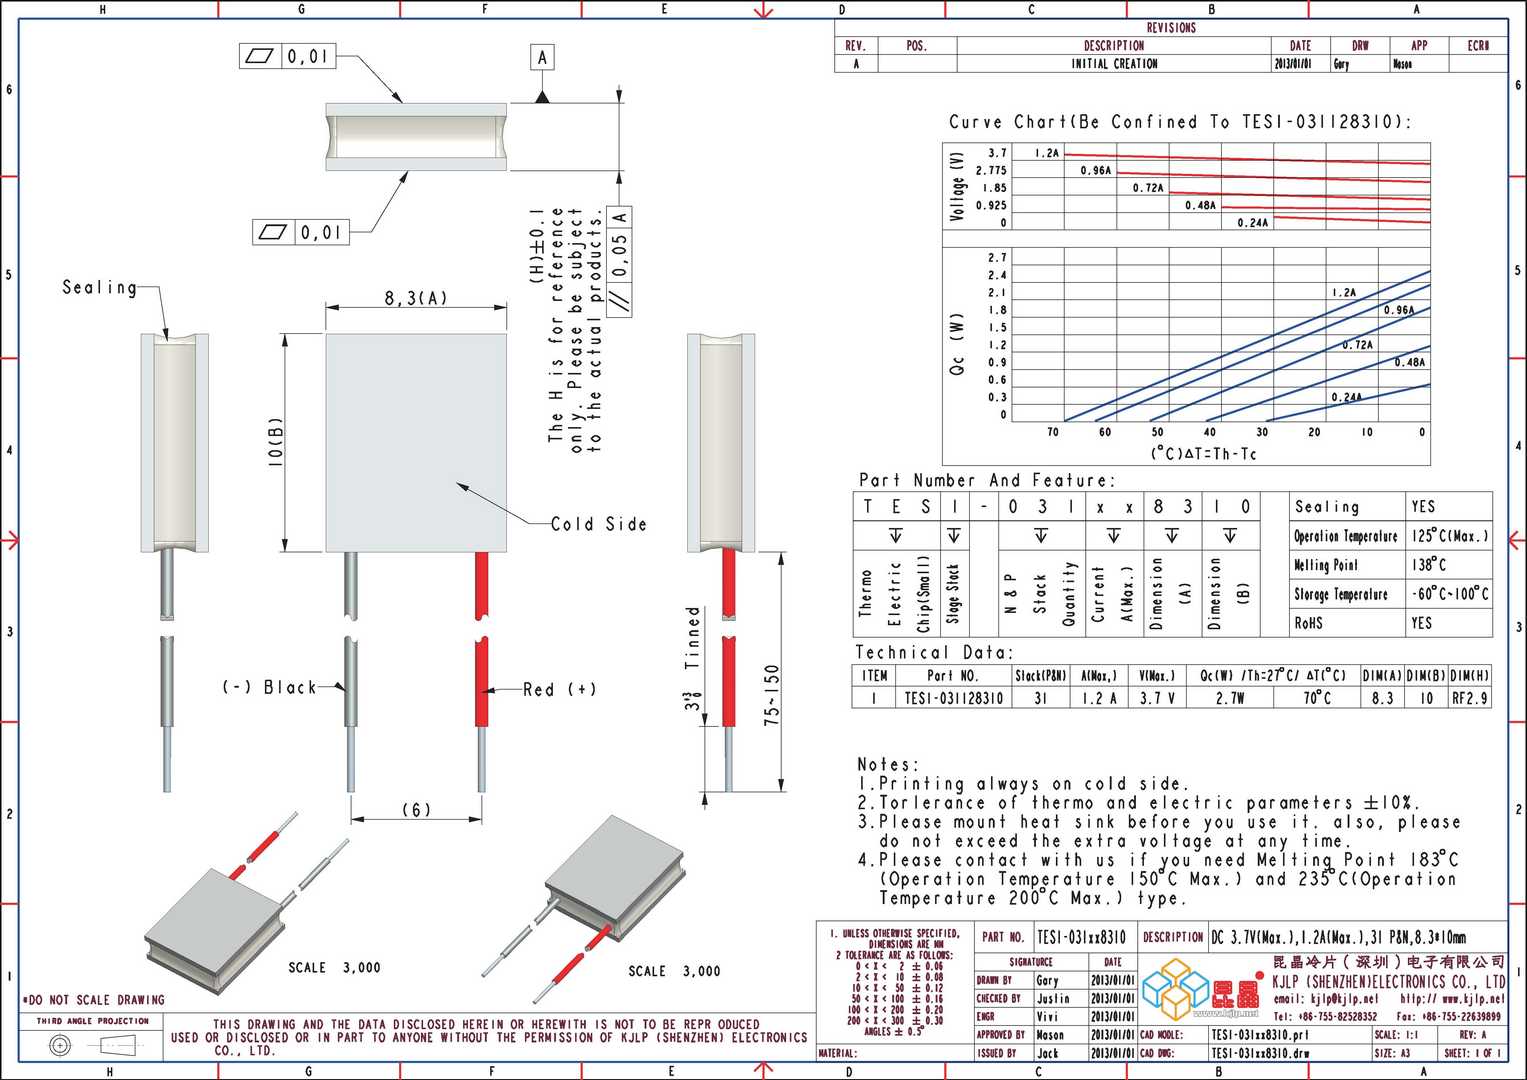Click the THIRD ANGLE PROJECTION label
The image size is (1527, 1080).
click(x=92, y=1021)
